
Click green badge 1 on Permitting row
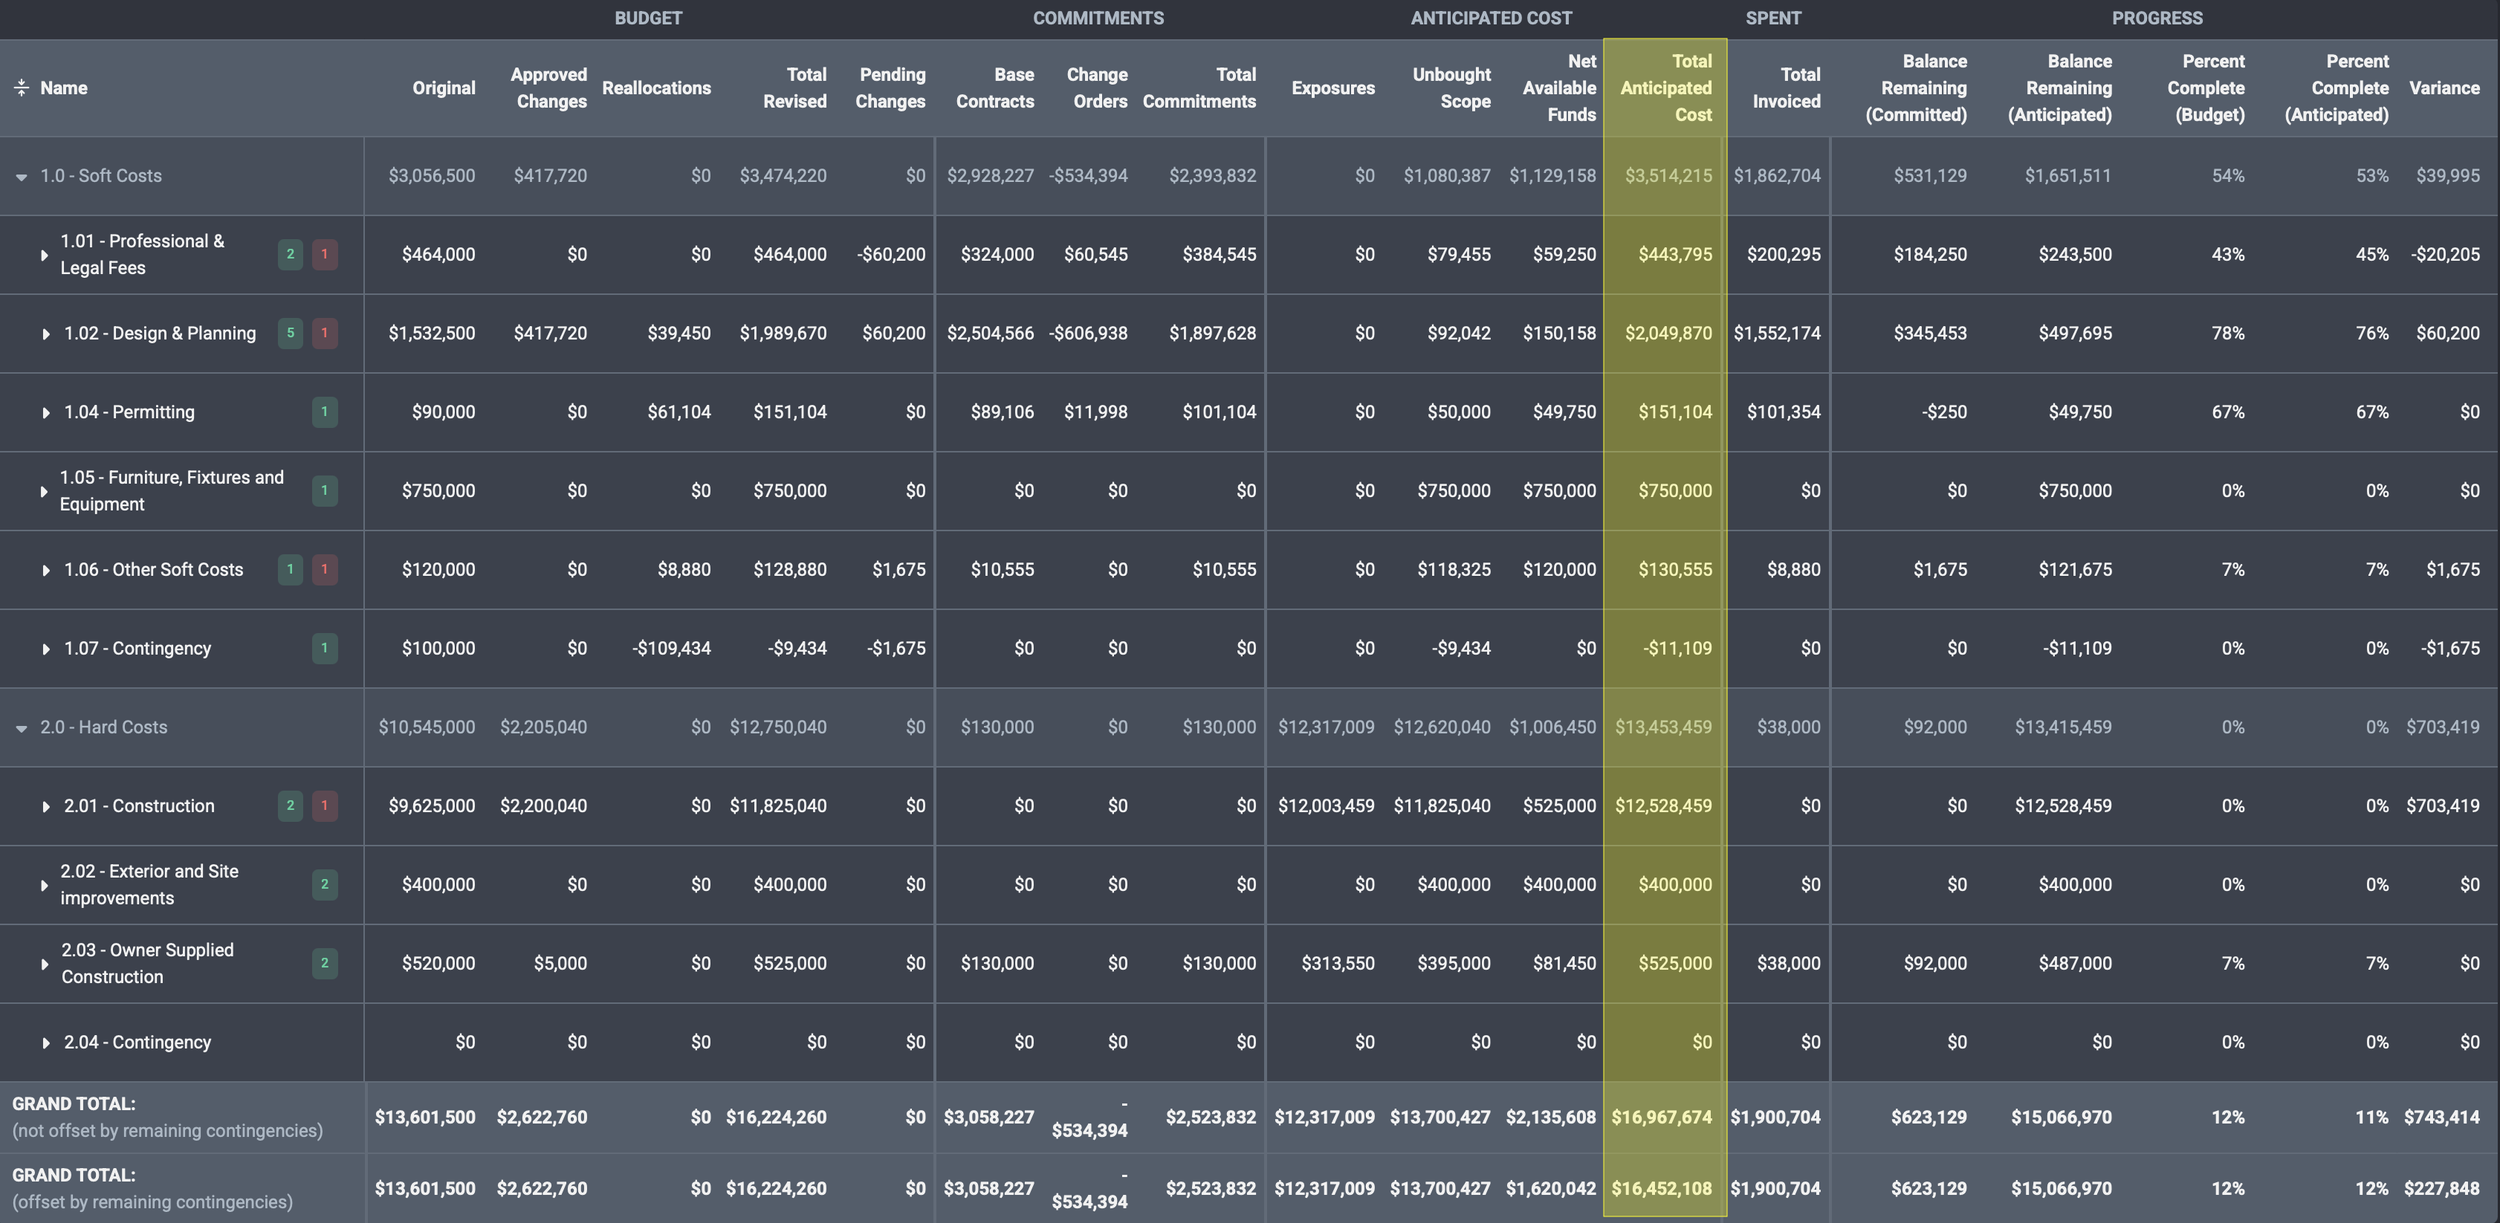coord(324,412)
